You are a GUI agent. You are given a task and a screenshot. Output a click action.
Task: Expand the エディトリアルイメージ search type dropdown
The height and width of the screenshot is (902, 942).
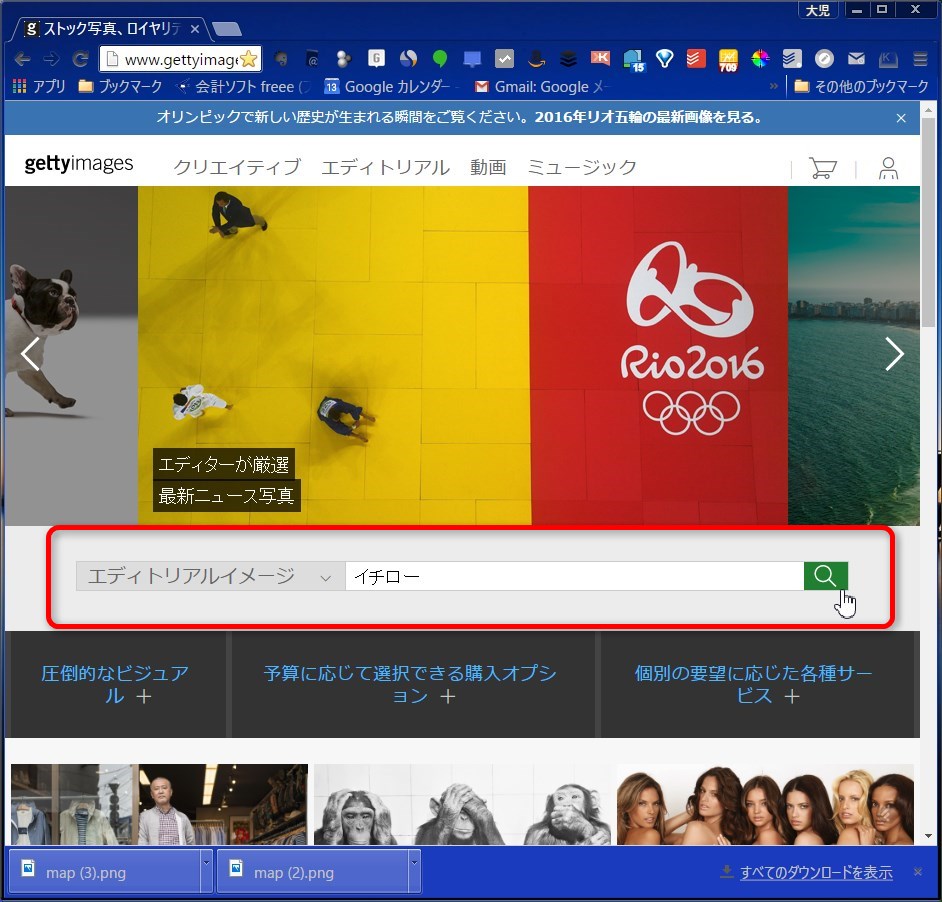(x=210, y=576)
